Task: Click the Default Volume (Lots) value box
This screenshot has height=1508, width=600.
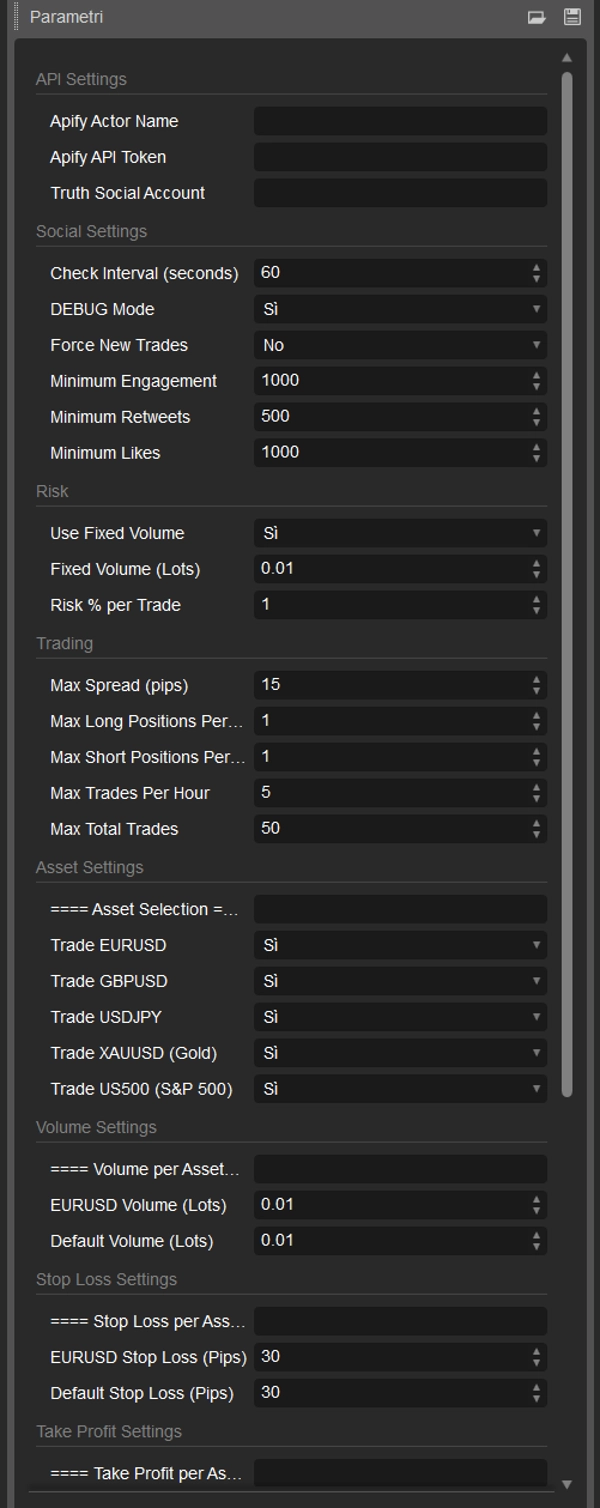Action: coord(390,1241)
